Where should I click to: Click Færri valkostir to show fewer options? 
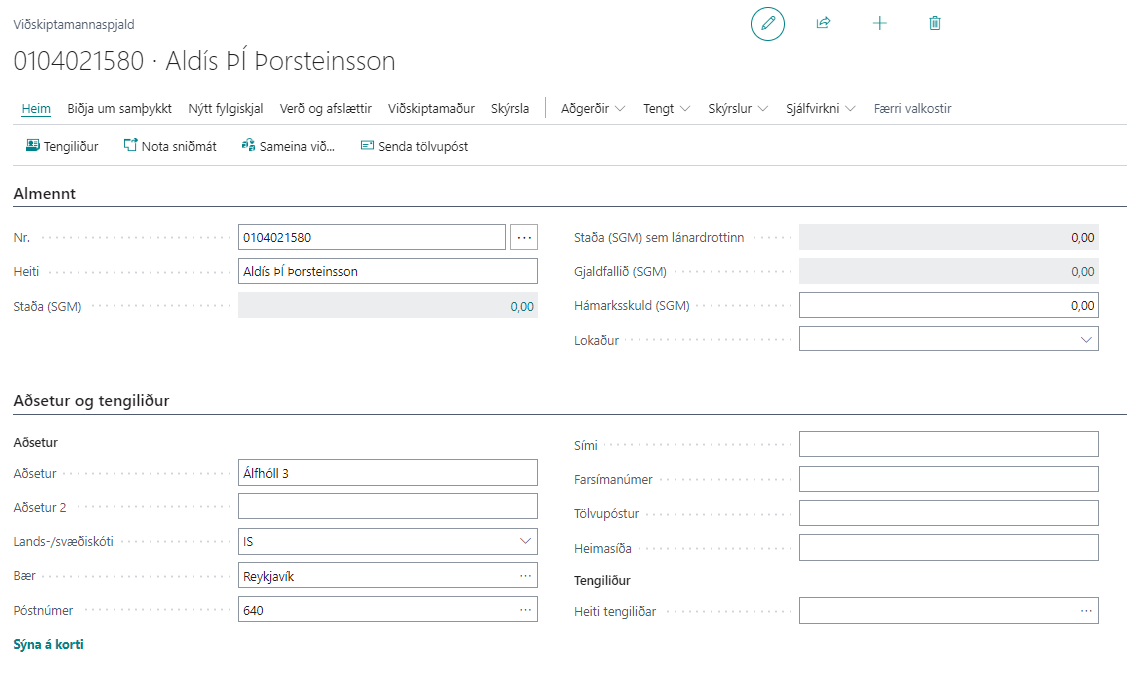[x=912, y=108]
